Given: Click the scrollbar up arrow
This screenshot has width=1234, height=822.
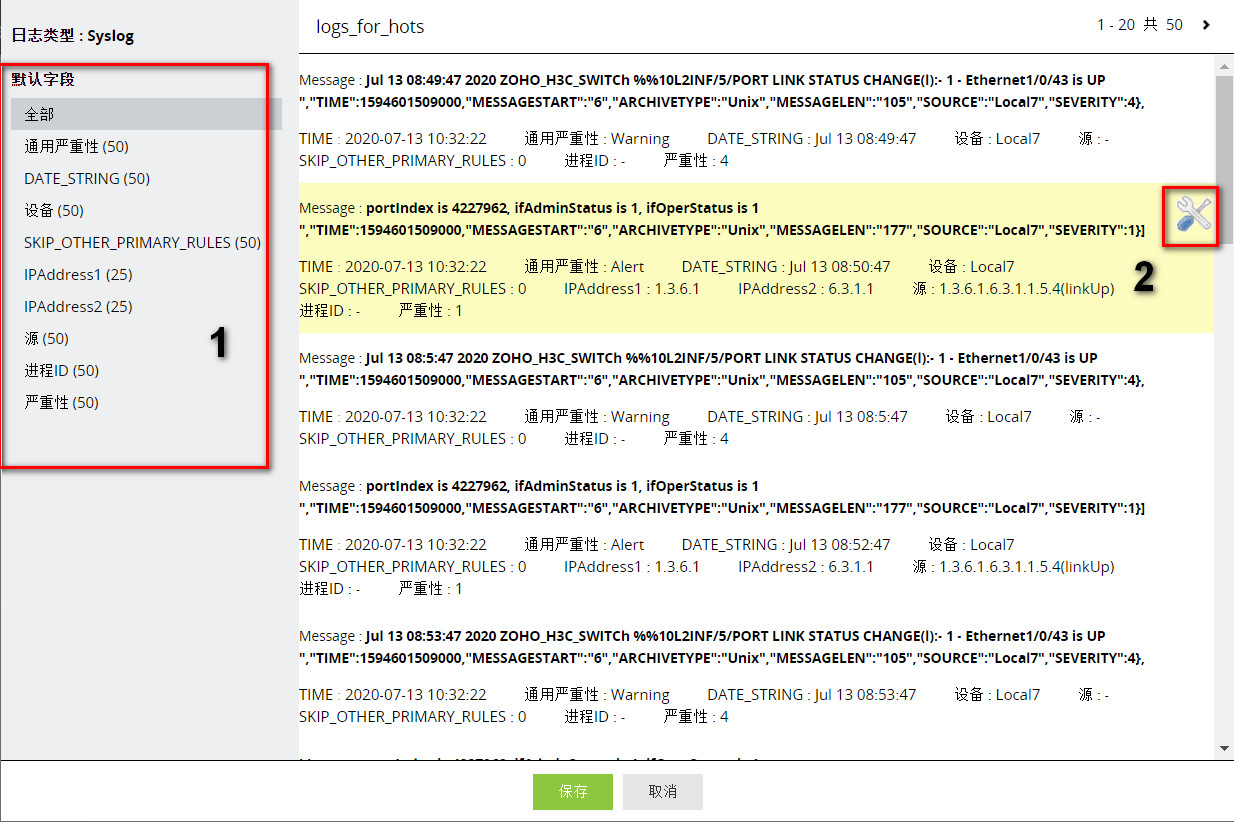Looking at the screenshot, I should point(1224,66).
